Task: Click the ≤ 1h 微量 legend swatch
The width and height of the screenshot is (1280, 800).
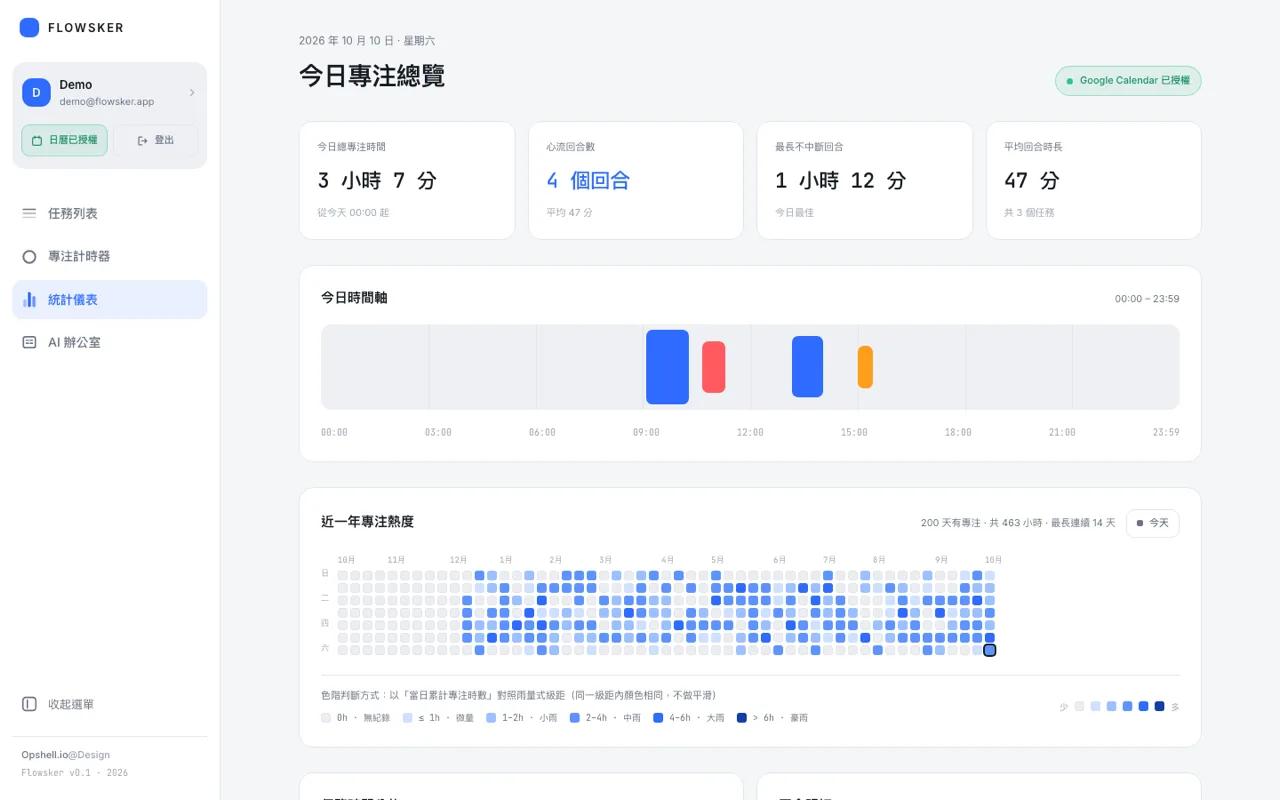Action: click(x=408, y=718)
